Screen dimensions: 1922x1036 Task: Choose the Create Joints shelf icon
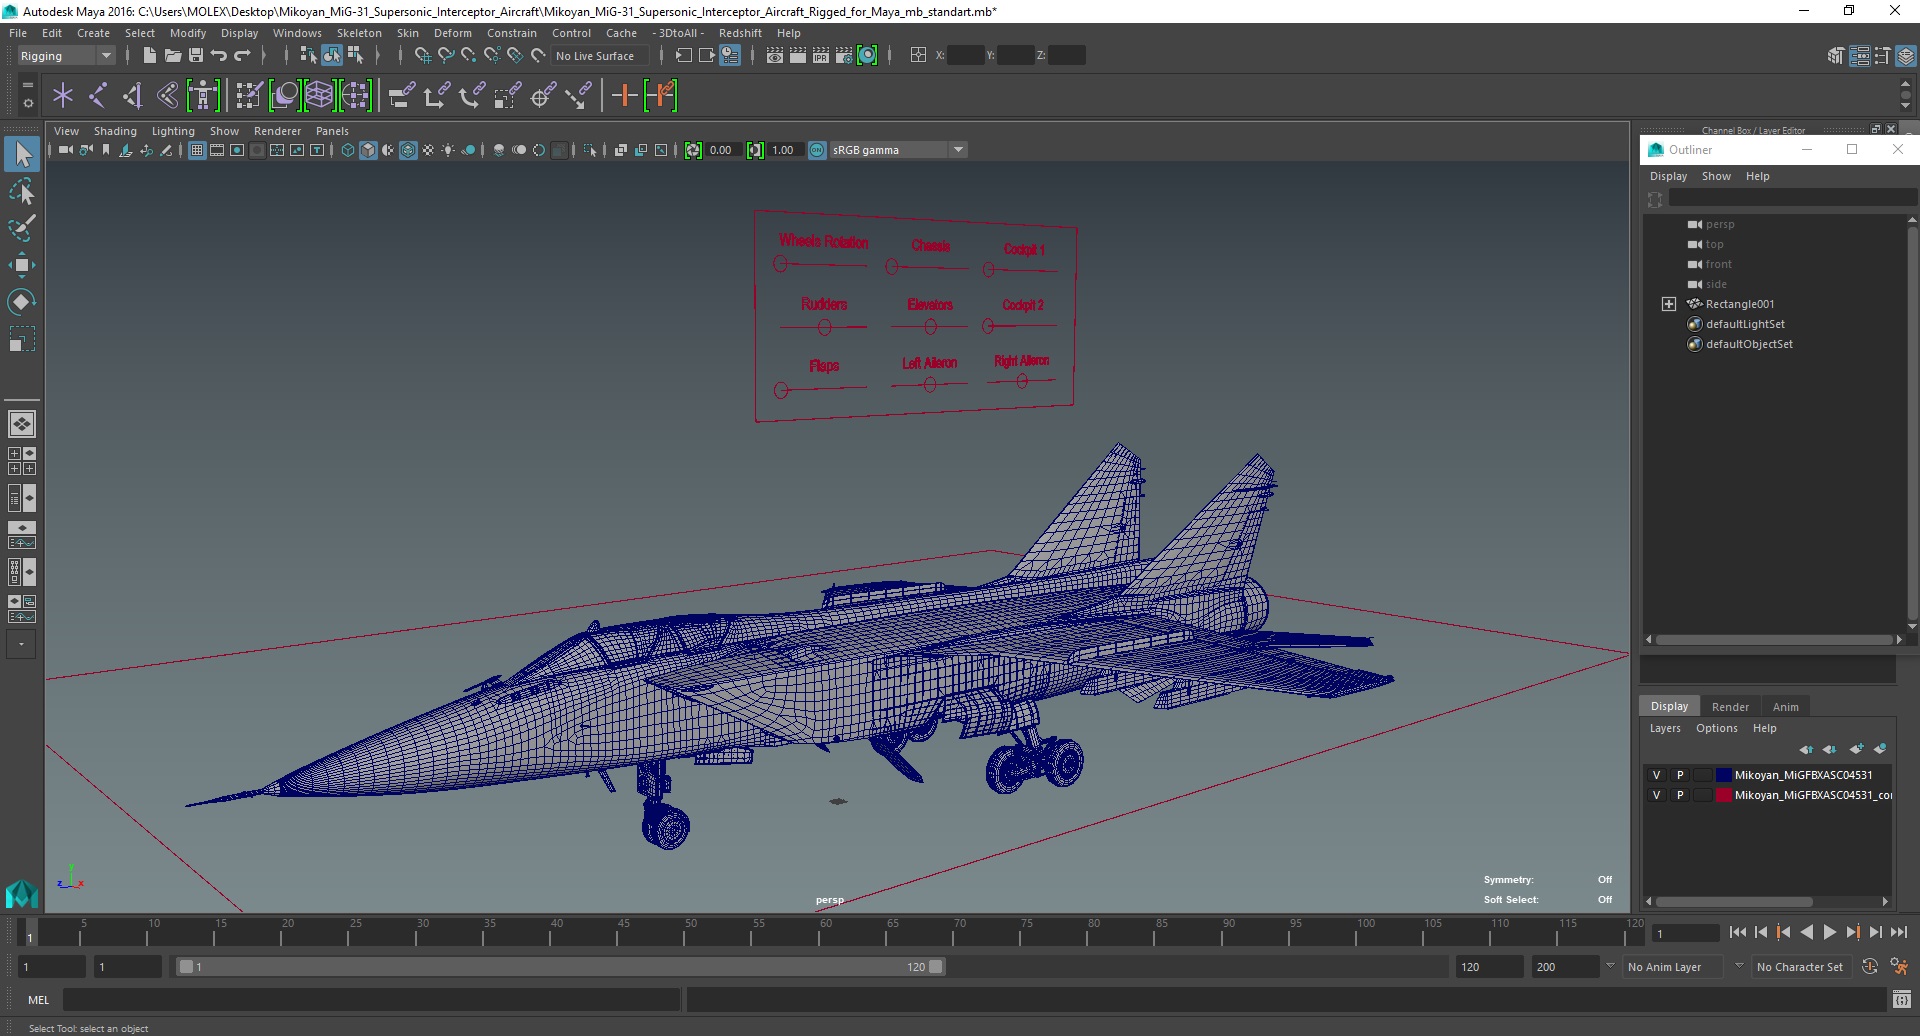98,96
